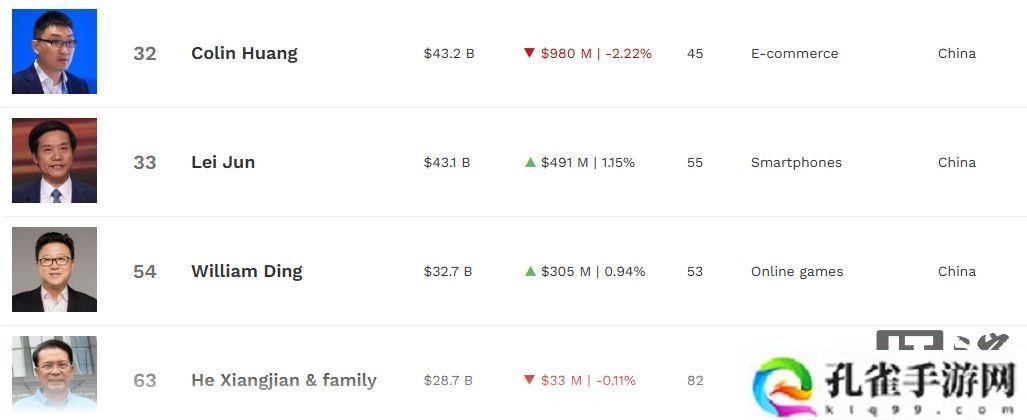Viewport: 1027px width, 420px height.
Task: Click Colin Huang's $43.2 B net worth
Action: pos(448,54)
